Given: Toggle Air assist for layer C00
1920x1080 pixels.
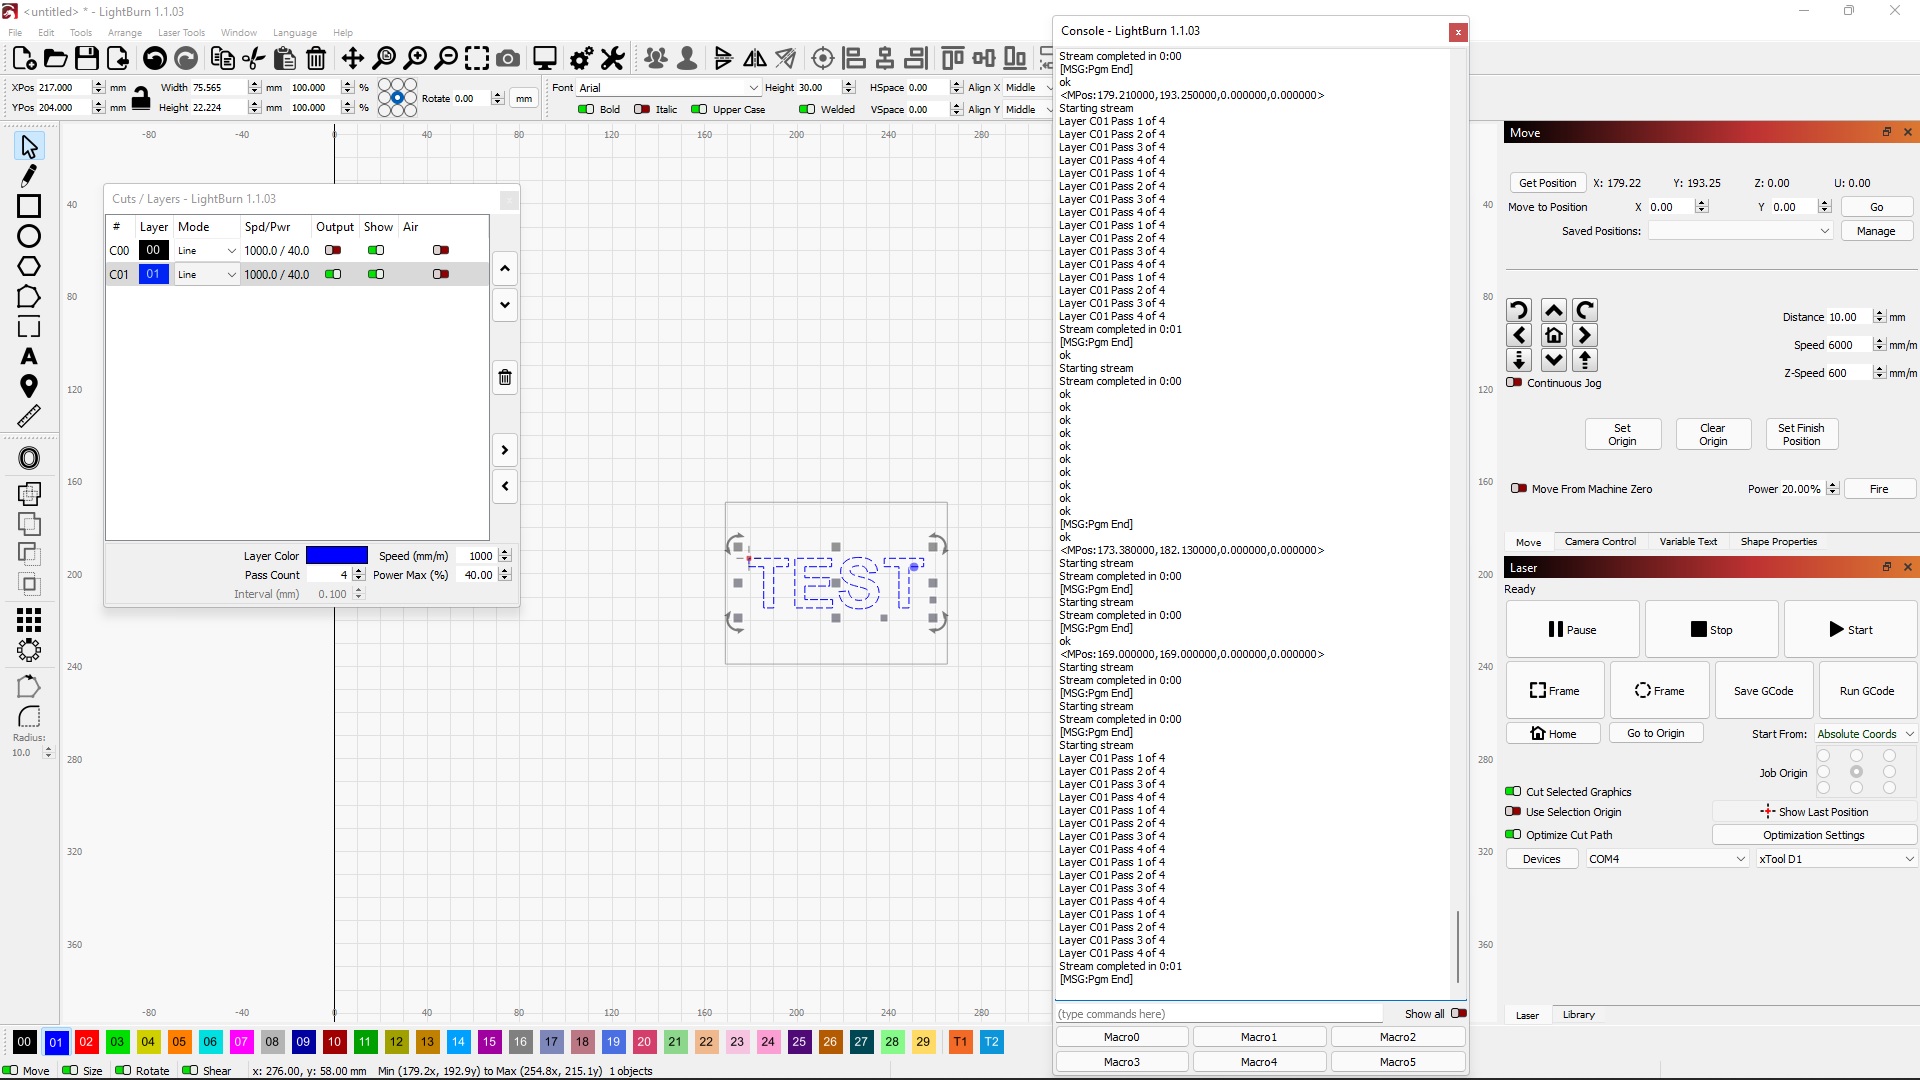Looking at the screenshot, I should point(441,250).
